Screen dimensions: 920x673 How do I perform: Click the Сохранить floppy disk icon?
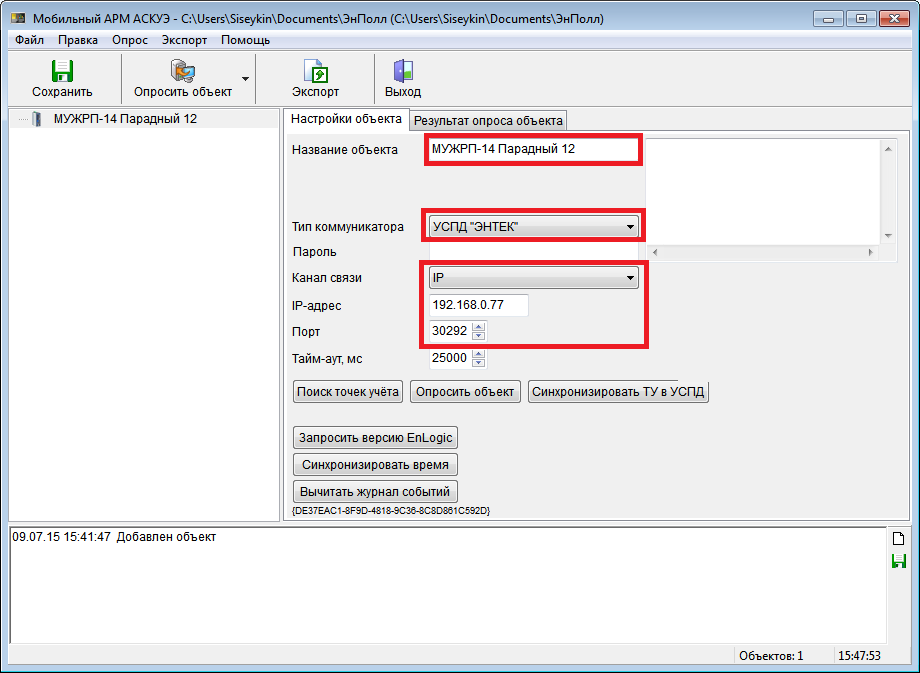coord(62,71)
